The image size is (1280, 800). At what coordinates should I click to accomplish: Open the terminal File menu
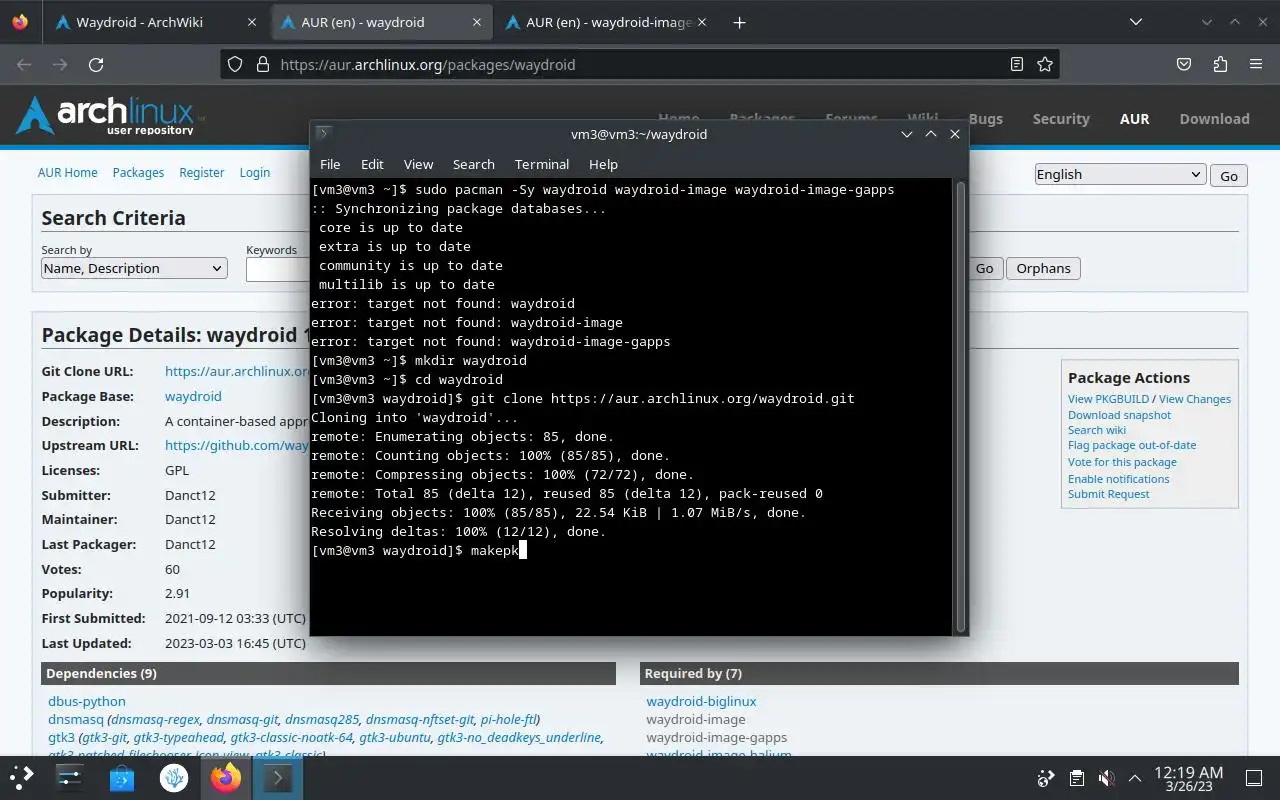pos(330,164)
